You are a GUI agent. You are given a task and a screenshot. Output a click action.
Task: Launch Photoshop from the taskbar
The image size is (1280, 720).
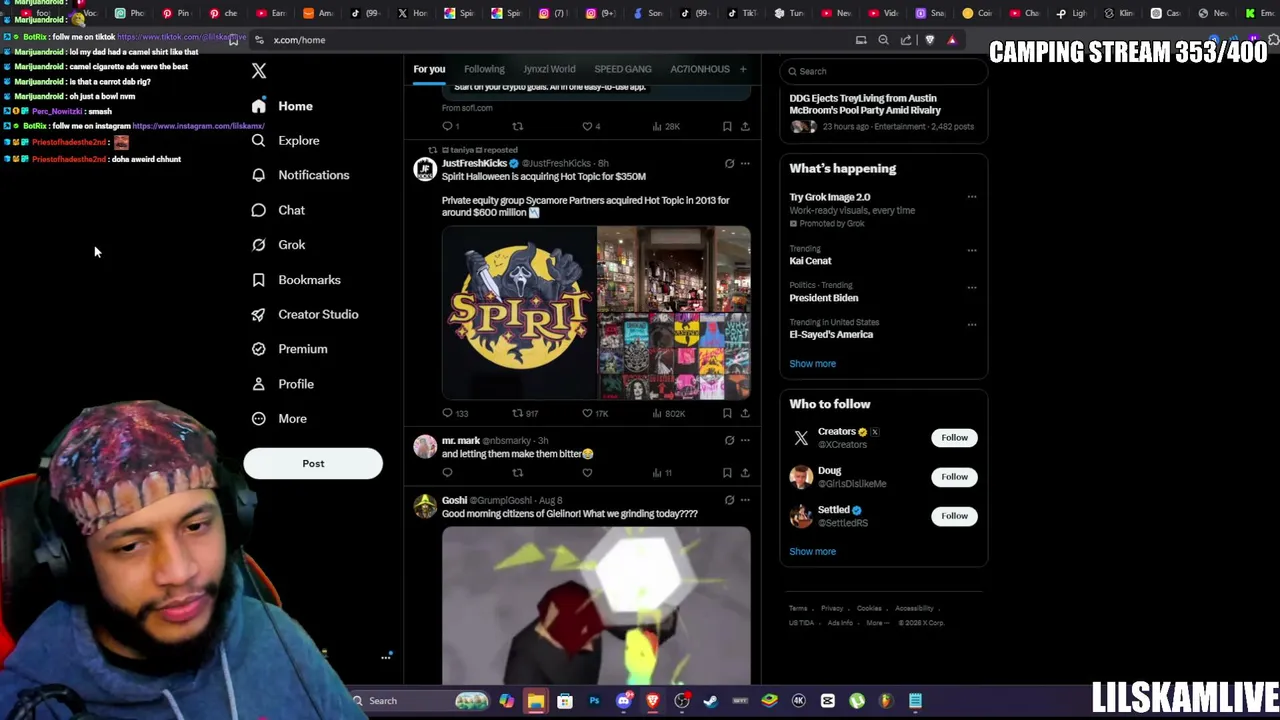click(594, 701)
